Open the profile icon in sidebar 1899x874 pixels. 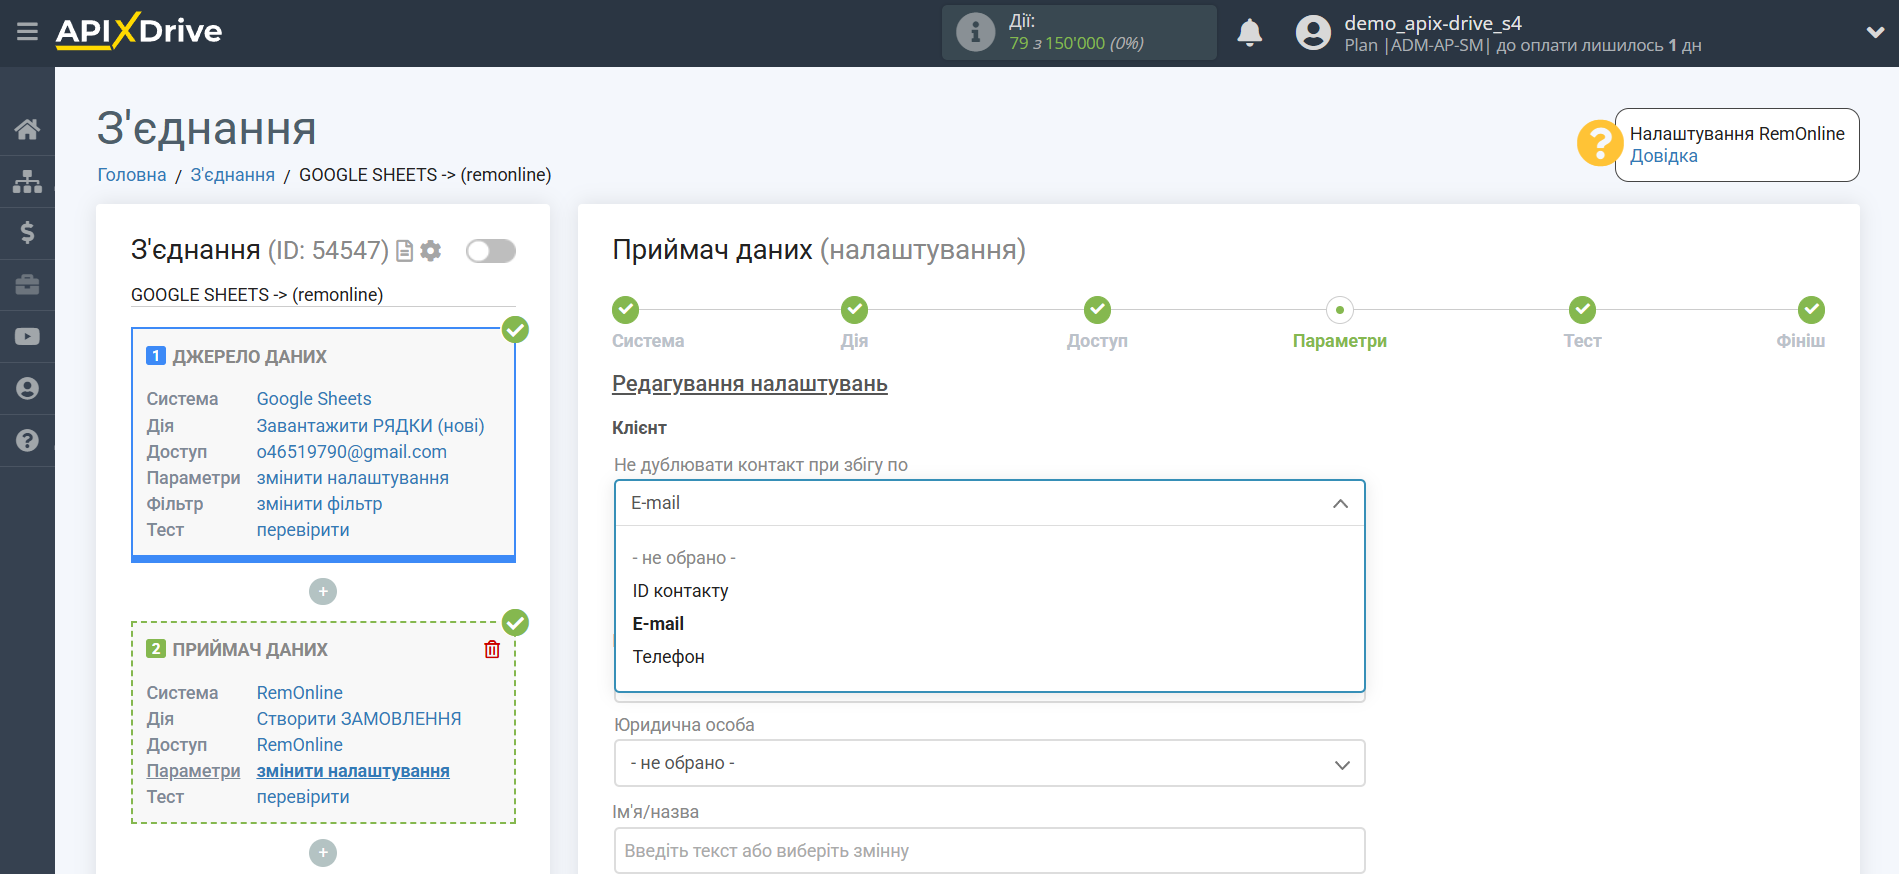(27, 389)
